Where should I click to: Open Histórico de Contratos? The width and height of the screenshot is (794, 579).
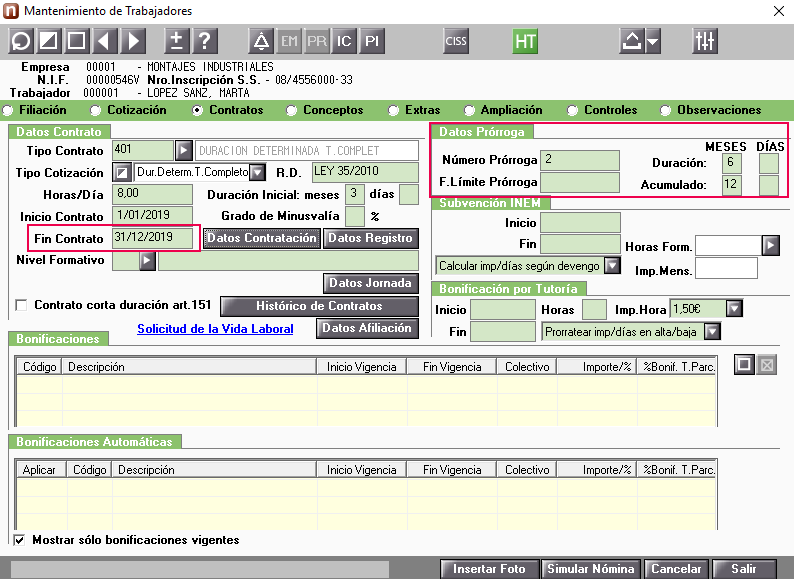point(319,306)
